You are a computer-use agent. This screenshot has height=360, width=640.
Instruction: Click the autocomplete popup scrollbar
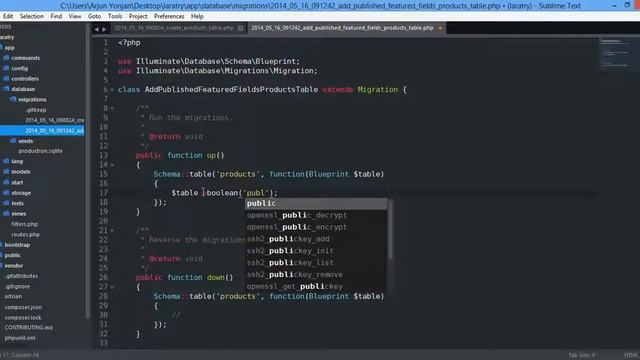point(391,229)
